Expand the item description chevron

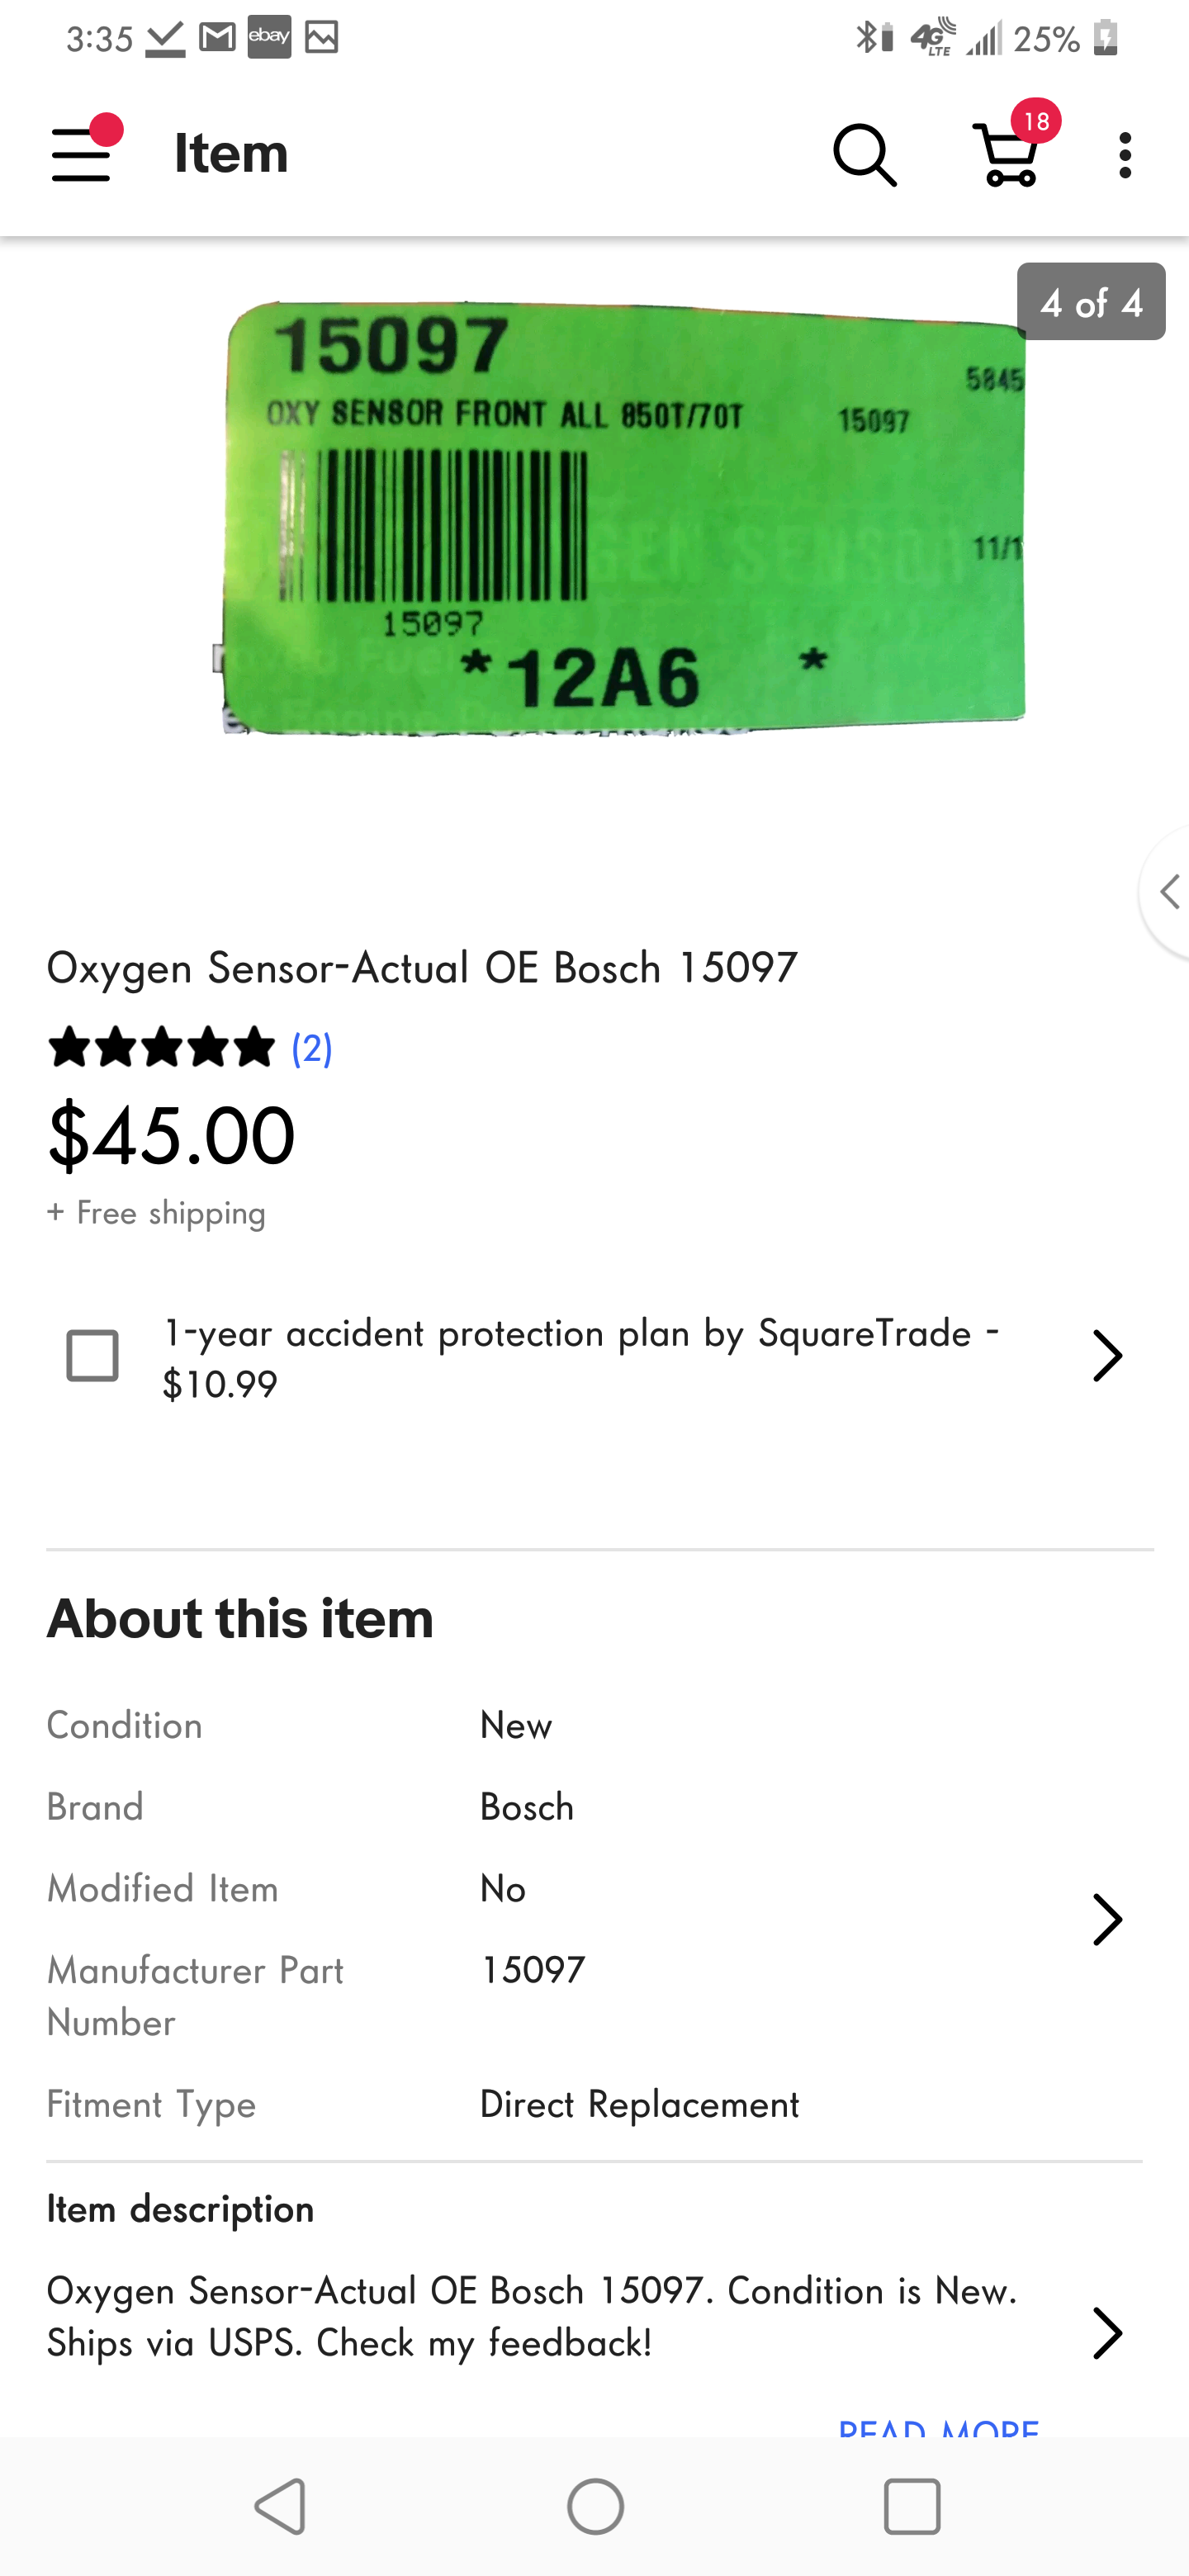coord(1107,2333)
